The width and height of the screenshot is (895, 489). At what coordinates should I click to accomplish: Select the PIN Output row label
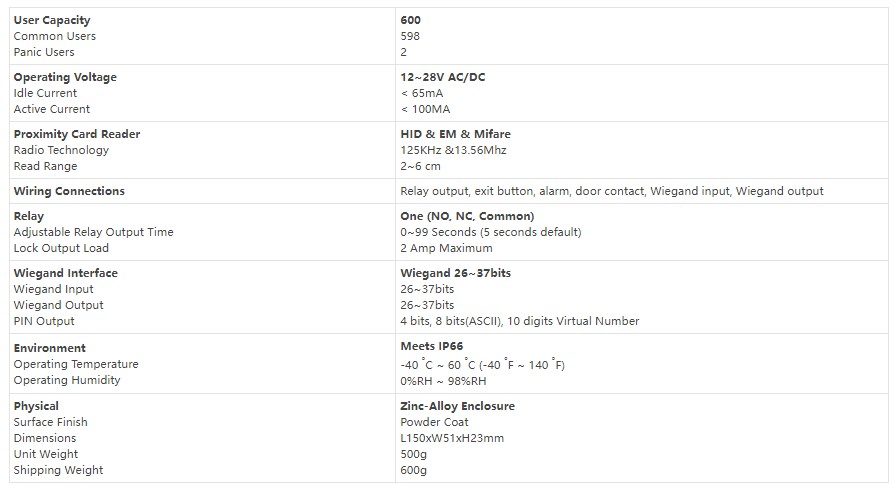click(x=44, y=321)
